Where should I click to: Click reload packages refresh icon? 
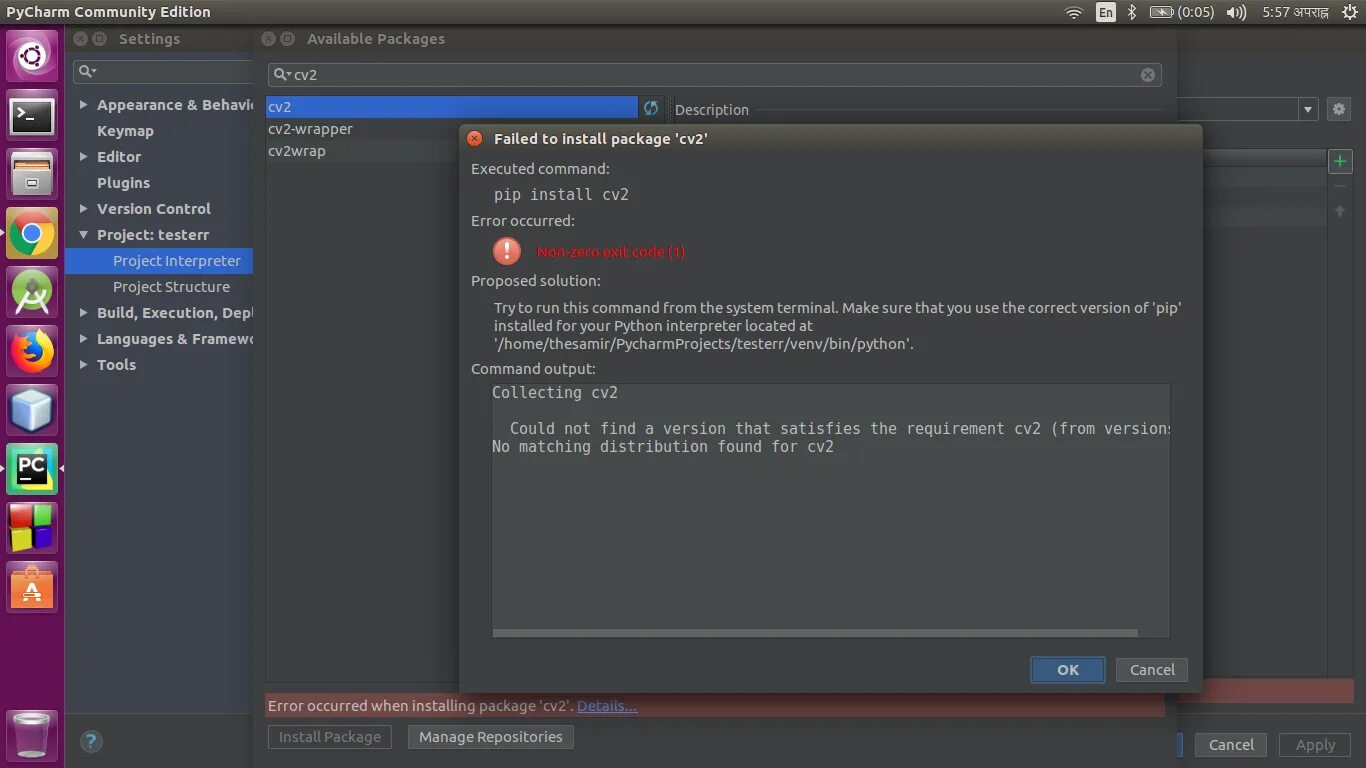651,108
